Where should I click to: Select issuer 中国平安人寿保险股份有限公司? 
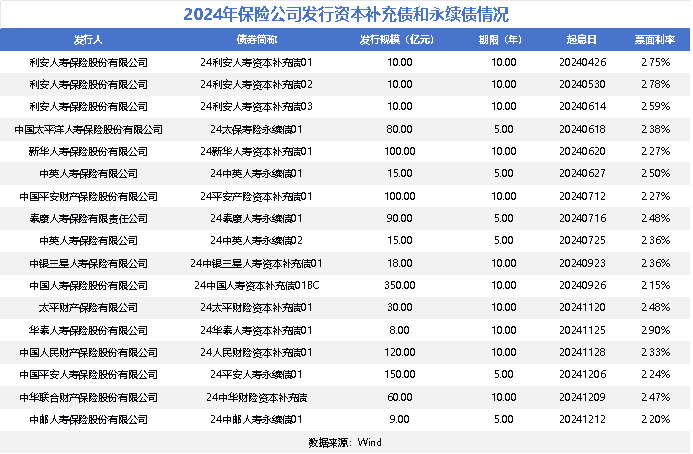(x=88, y=375)
